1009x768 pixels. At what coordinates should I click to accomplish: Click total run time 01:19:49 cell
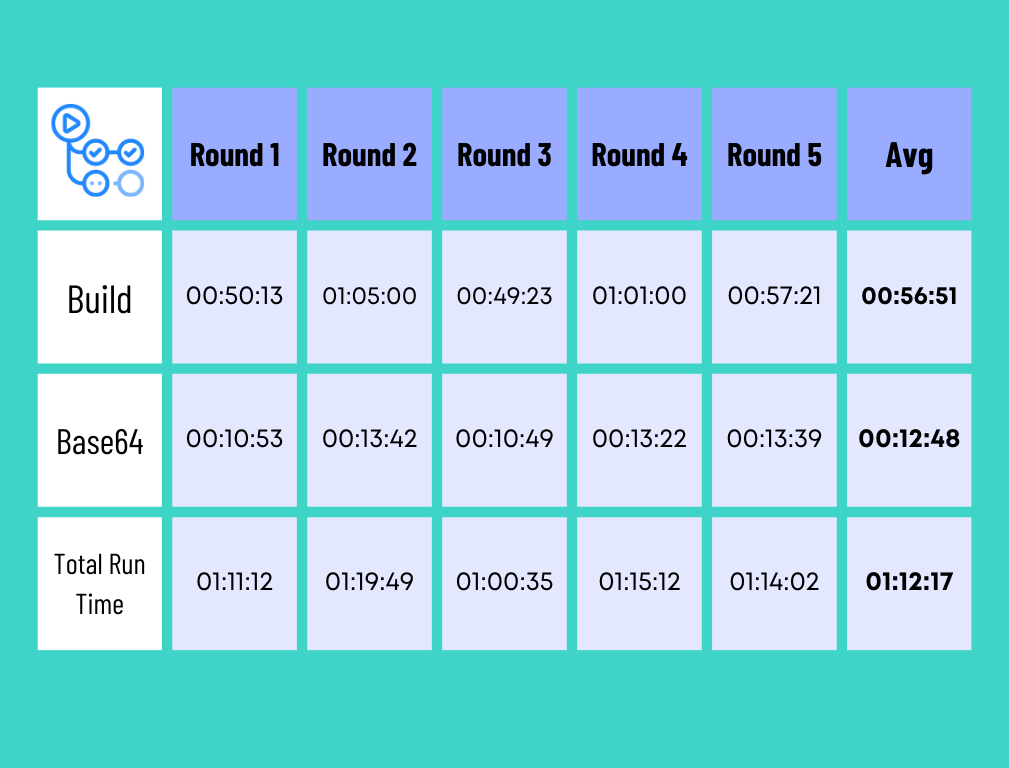(x=370, y=582)
